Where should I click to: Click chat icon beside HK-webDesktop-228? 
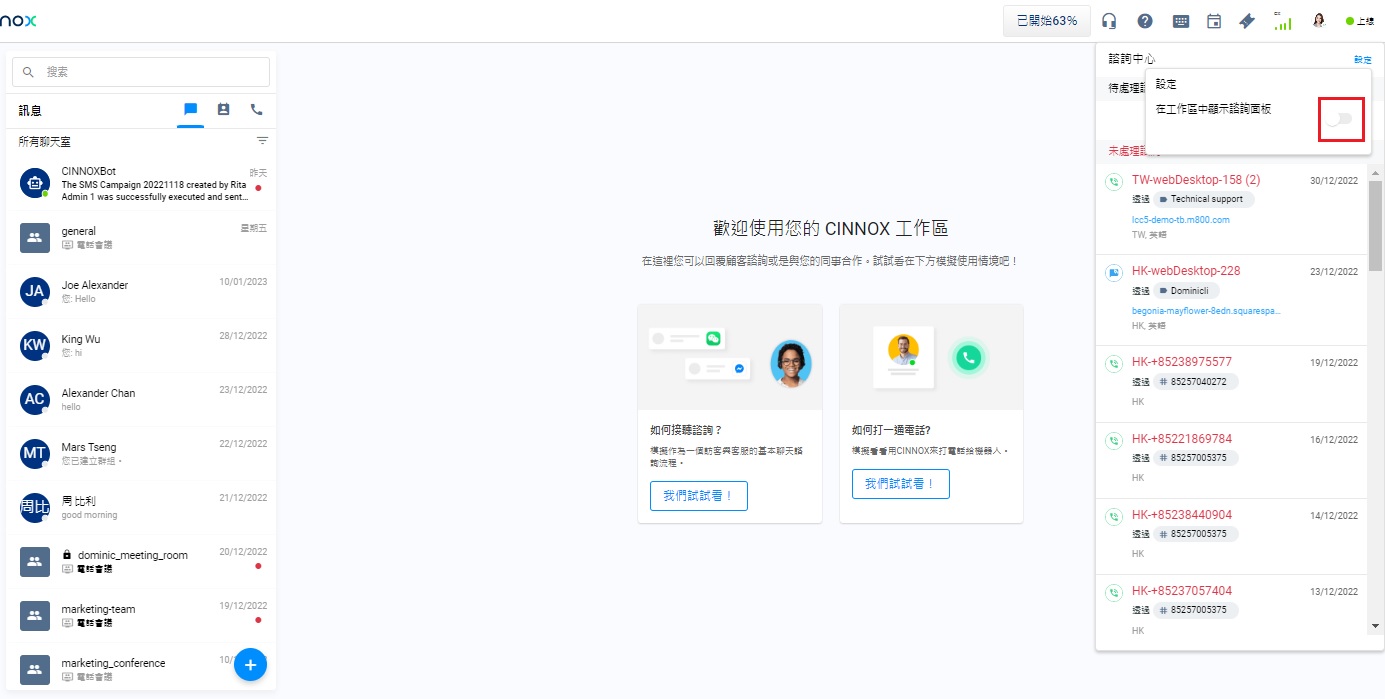tap(1113, 272)
